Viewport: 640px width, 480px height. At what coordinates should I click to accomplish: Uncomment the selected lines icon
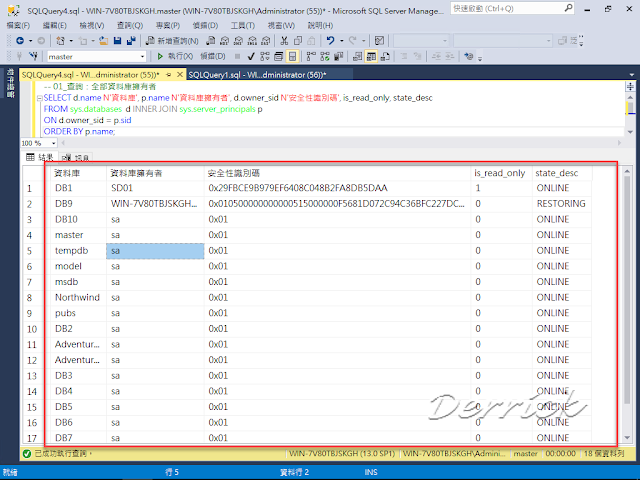click(x=417, y=56)
